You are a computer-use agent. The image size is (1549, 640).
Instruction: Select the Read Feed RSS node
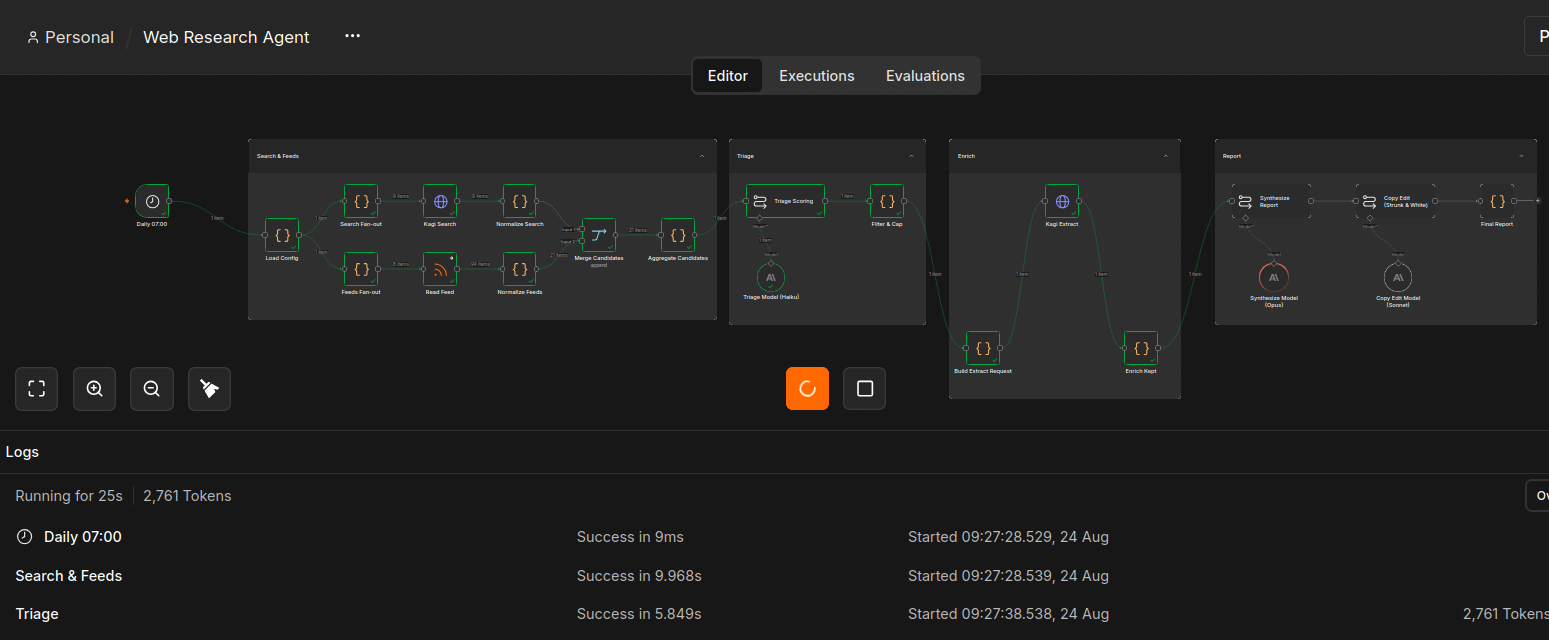point(440,269)
